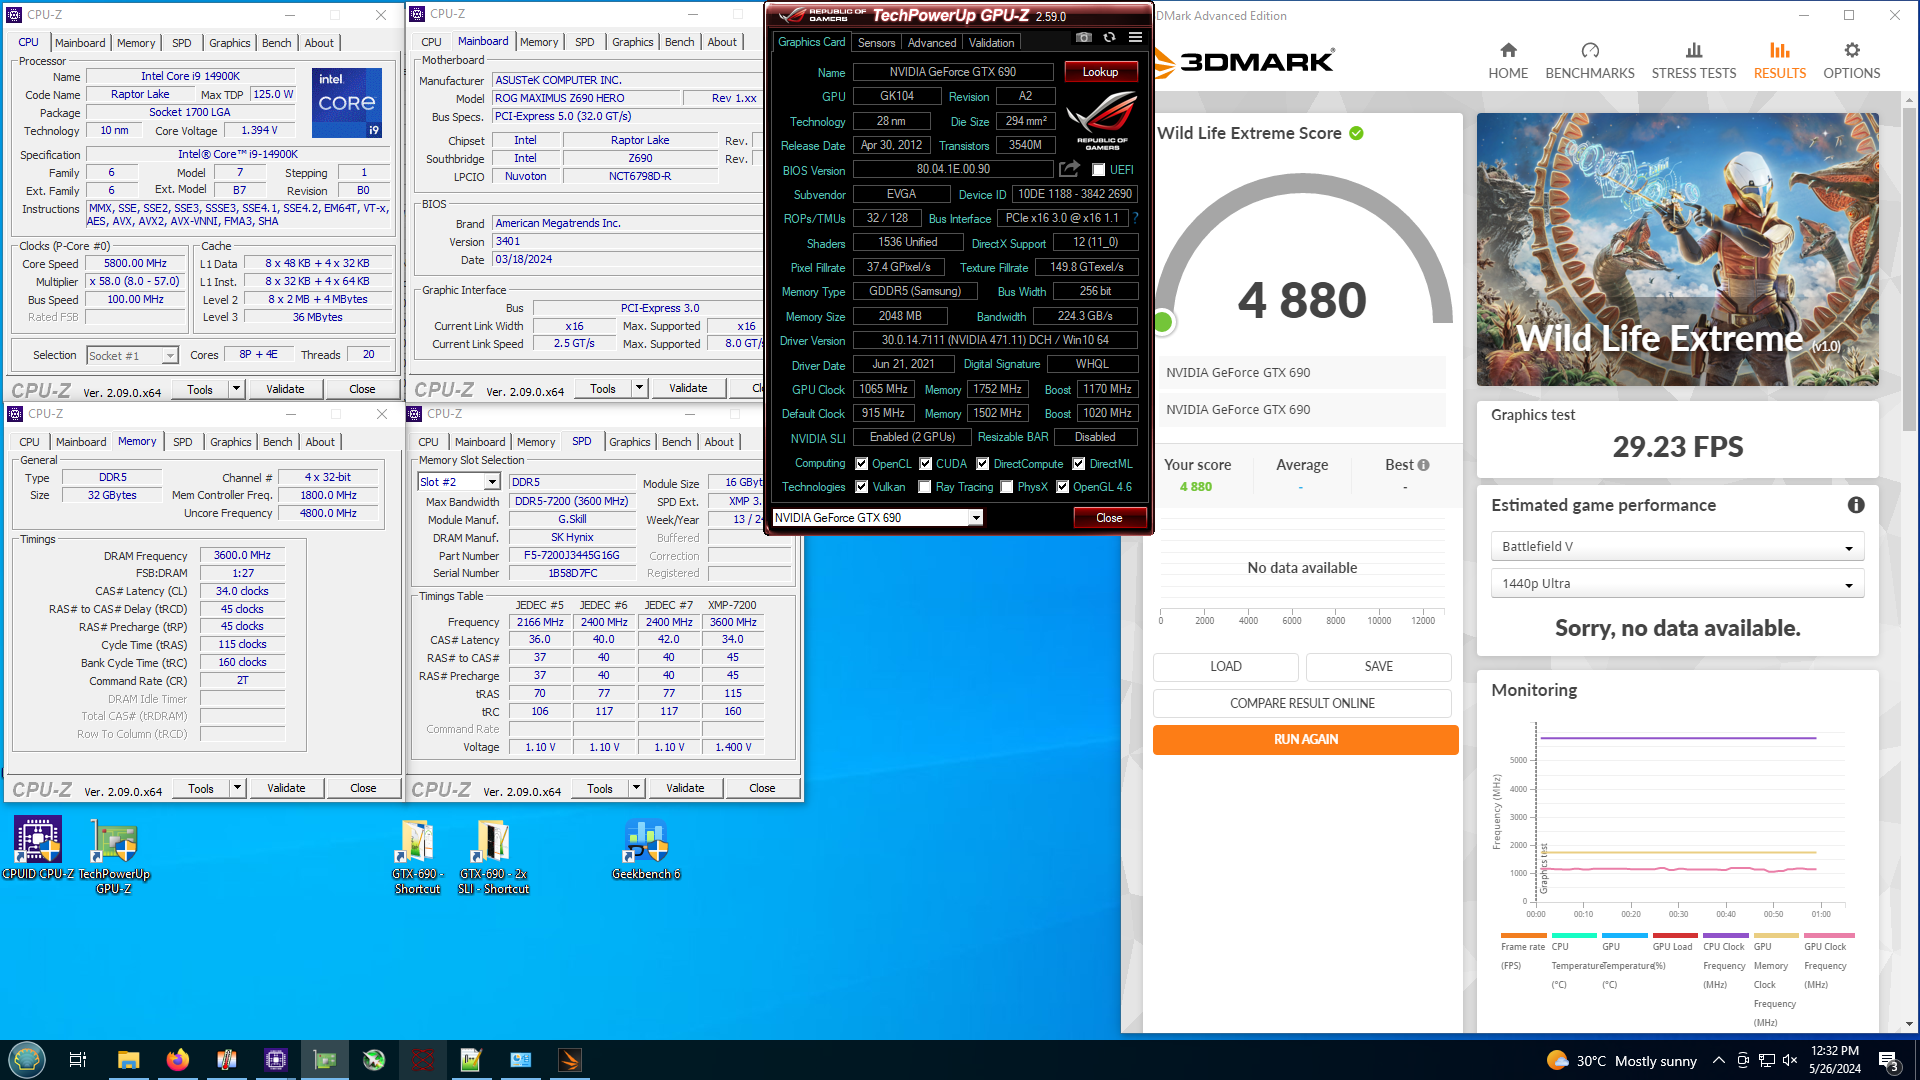Screen dimensions: 1920x1080
Task: Open the 1440p Ultra resolution dropdown
Action: tap(1677, 584)
